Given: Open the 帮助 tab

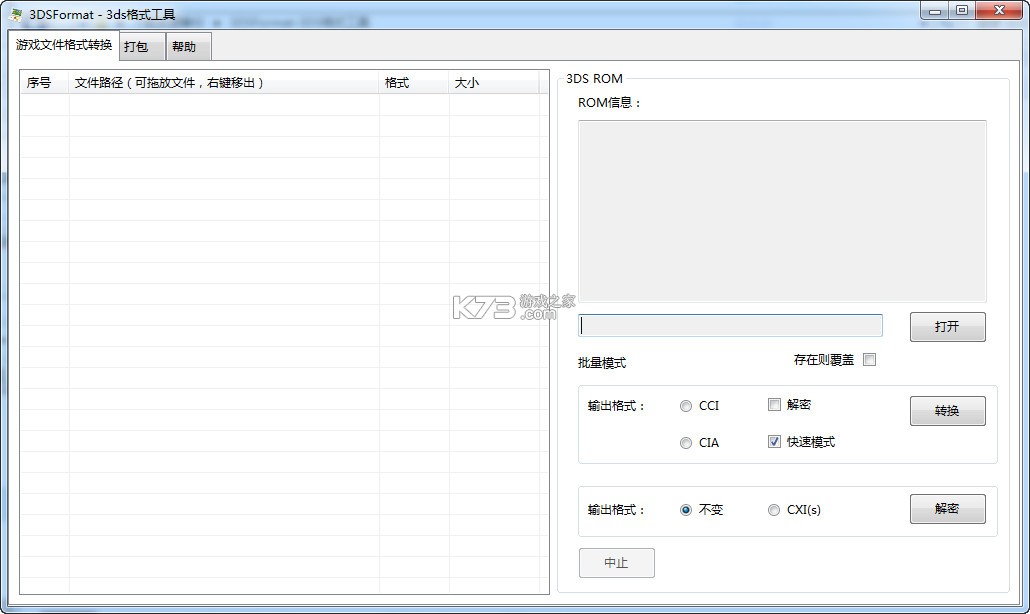Looking at the screenshot, I should [187, 46].
